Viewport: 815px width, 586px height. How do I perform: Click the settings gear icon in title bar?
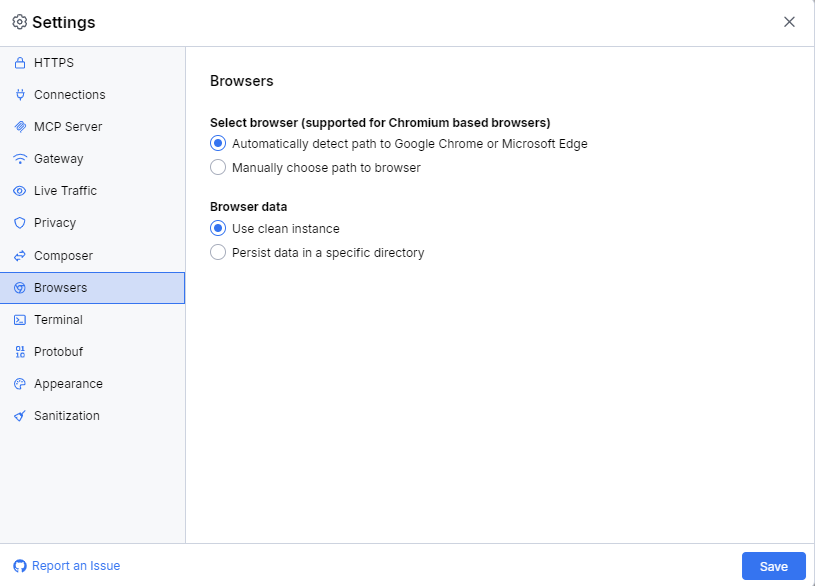[18, 21]
